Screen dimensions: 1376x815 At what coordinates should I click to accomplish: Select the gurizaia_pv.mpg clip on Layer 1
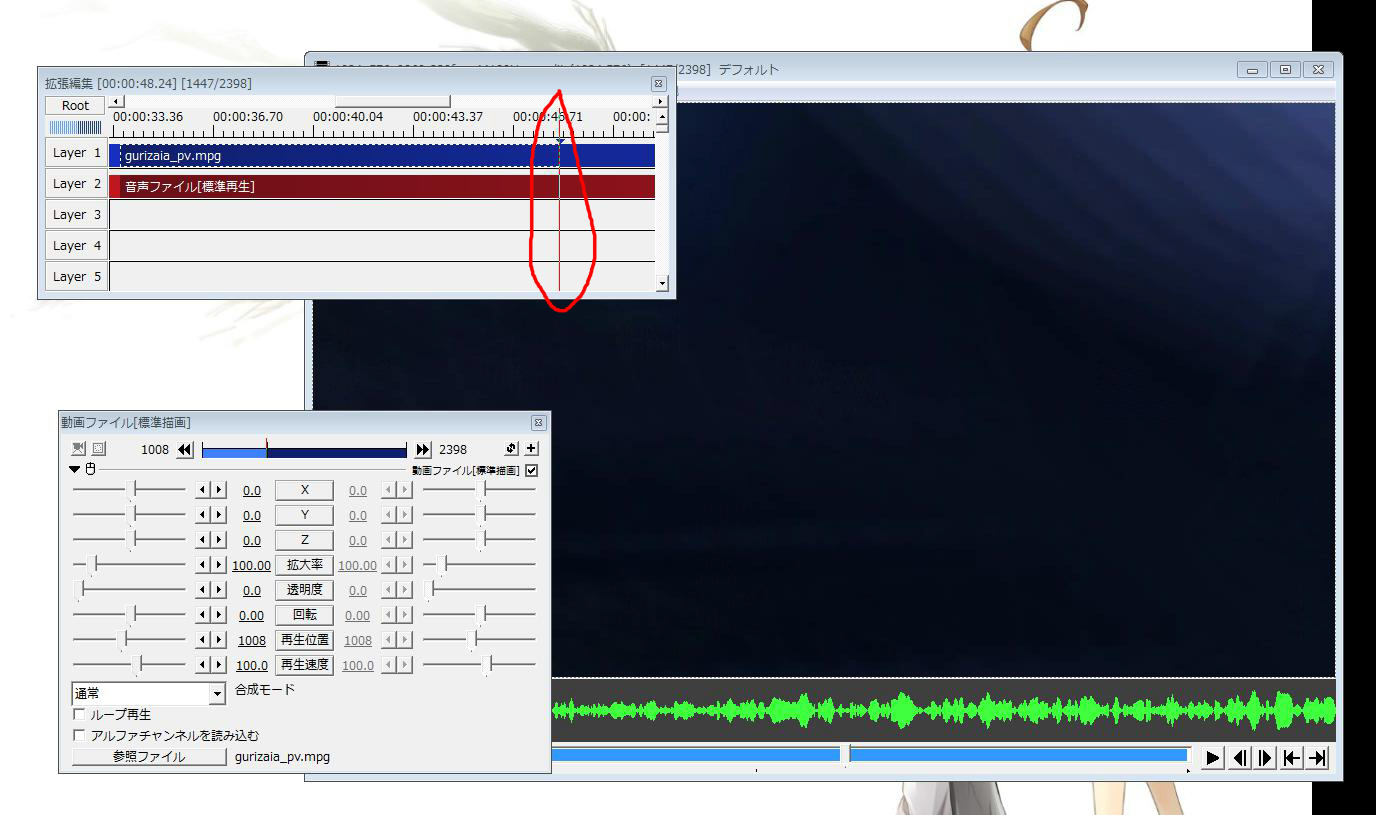click(382, 155)
